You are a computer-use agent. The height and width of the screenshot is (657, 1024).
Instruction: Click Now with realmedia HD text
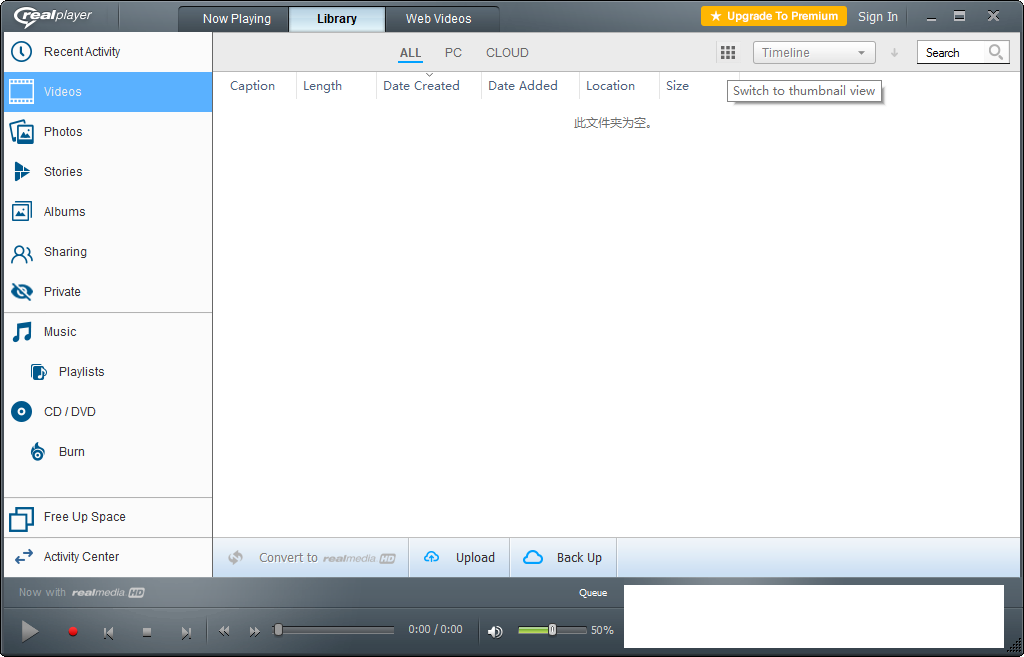point(81,593)
